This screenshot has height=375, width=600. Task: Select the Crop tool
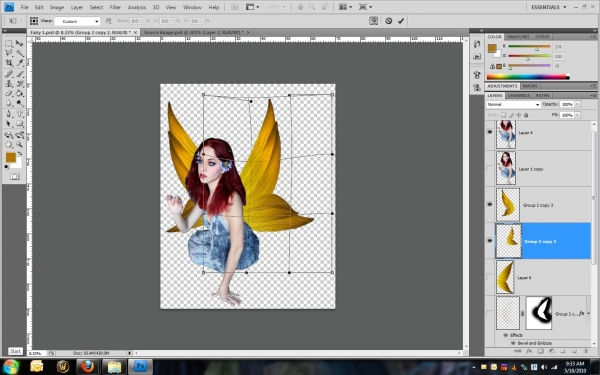[x=9, y=63]
